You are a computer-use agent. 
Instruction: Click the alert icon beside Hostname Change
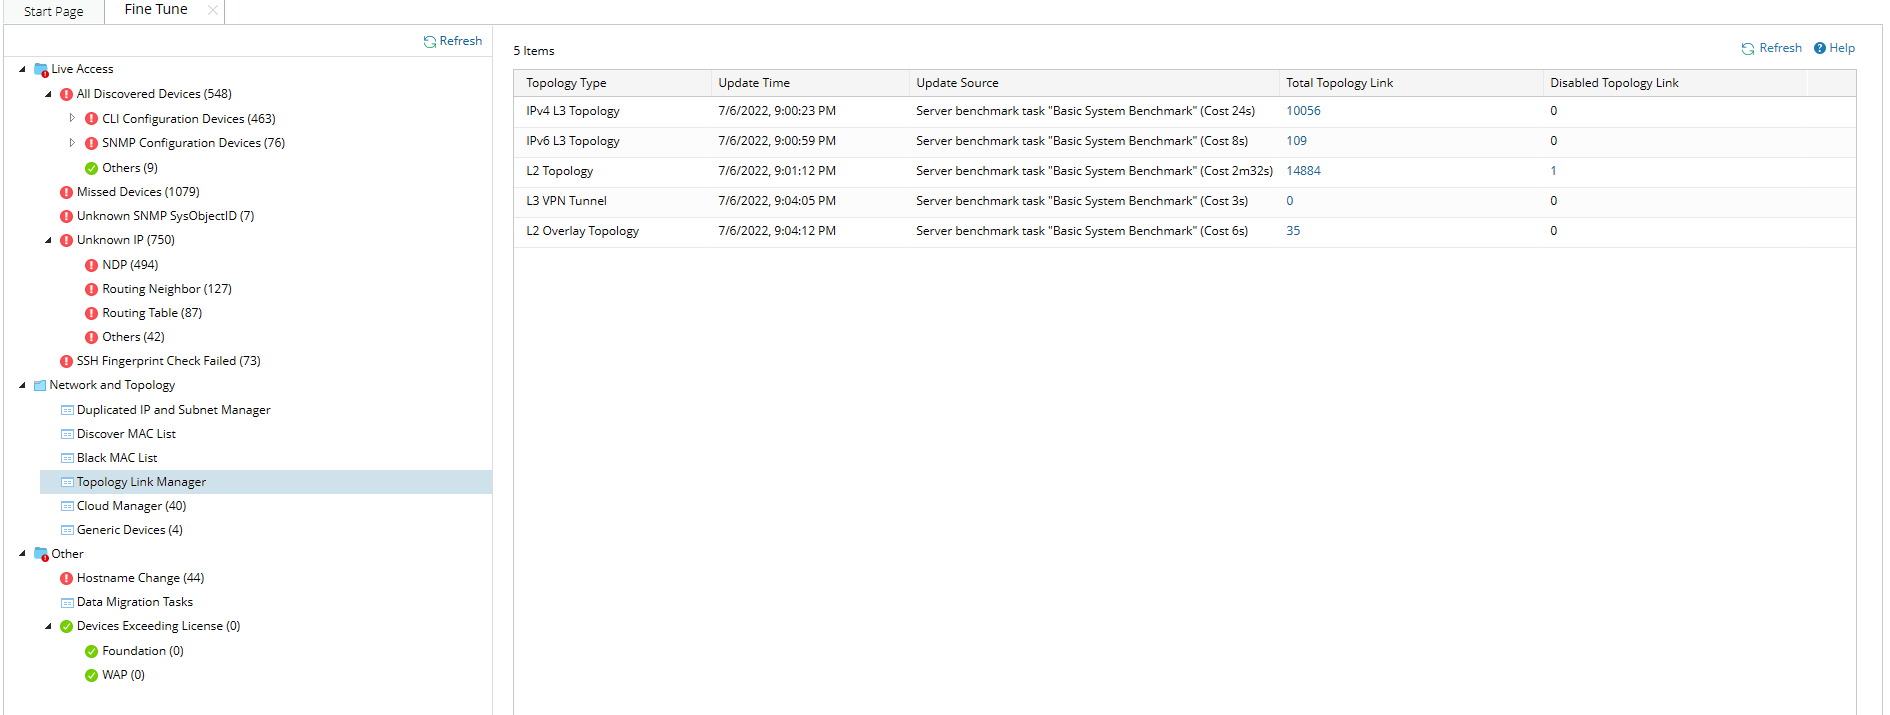(66, 578)
